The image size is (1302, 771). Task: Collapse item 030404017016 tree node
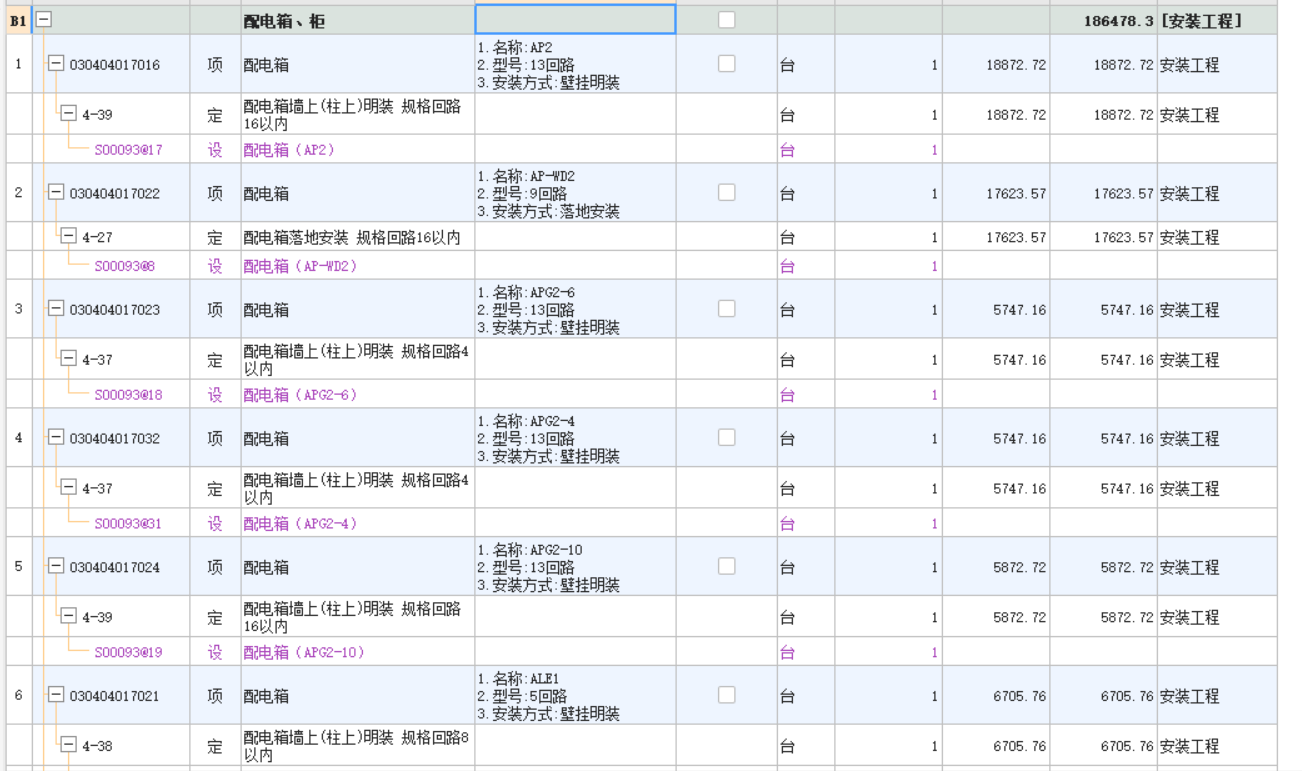[x=56, y=64]
